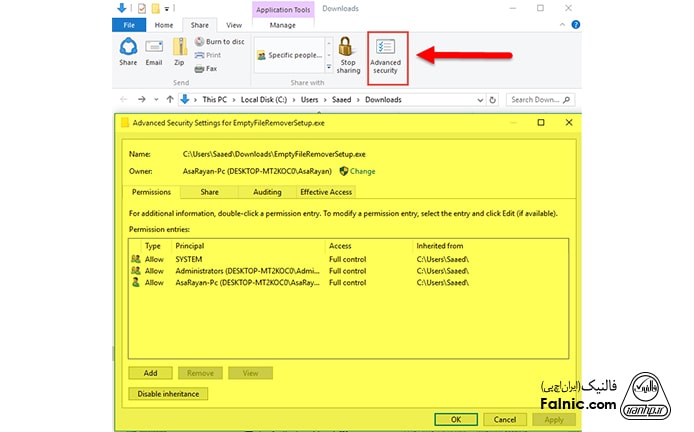The image size is (694, 432).
Task: Click the Back arrow in navigation bar
Action: 125,100
